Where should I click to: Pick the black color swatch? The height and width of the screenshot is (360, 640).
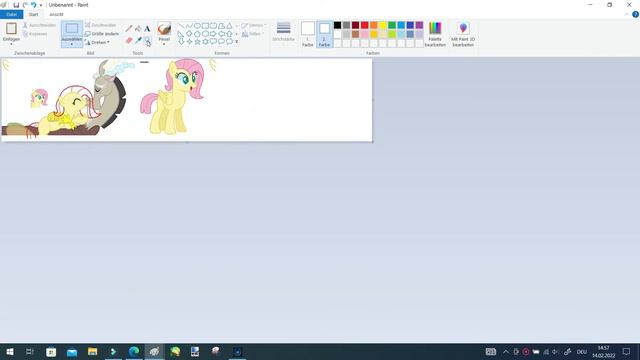pyautogui.click(x=338, y=25)
